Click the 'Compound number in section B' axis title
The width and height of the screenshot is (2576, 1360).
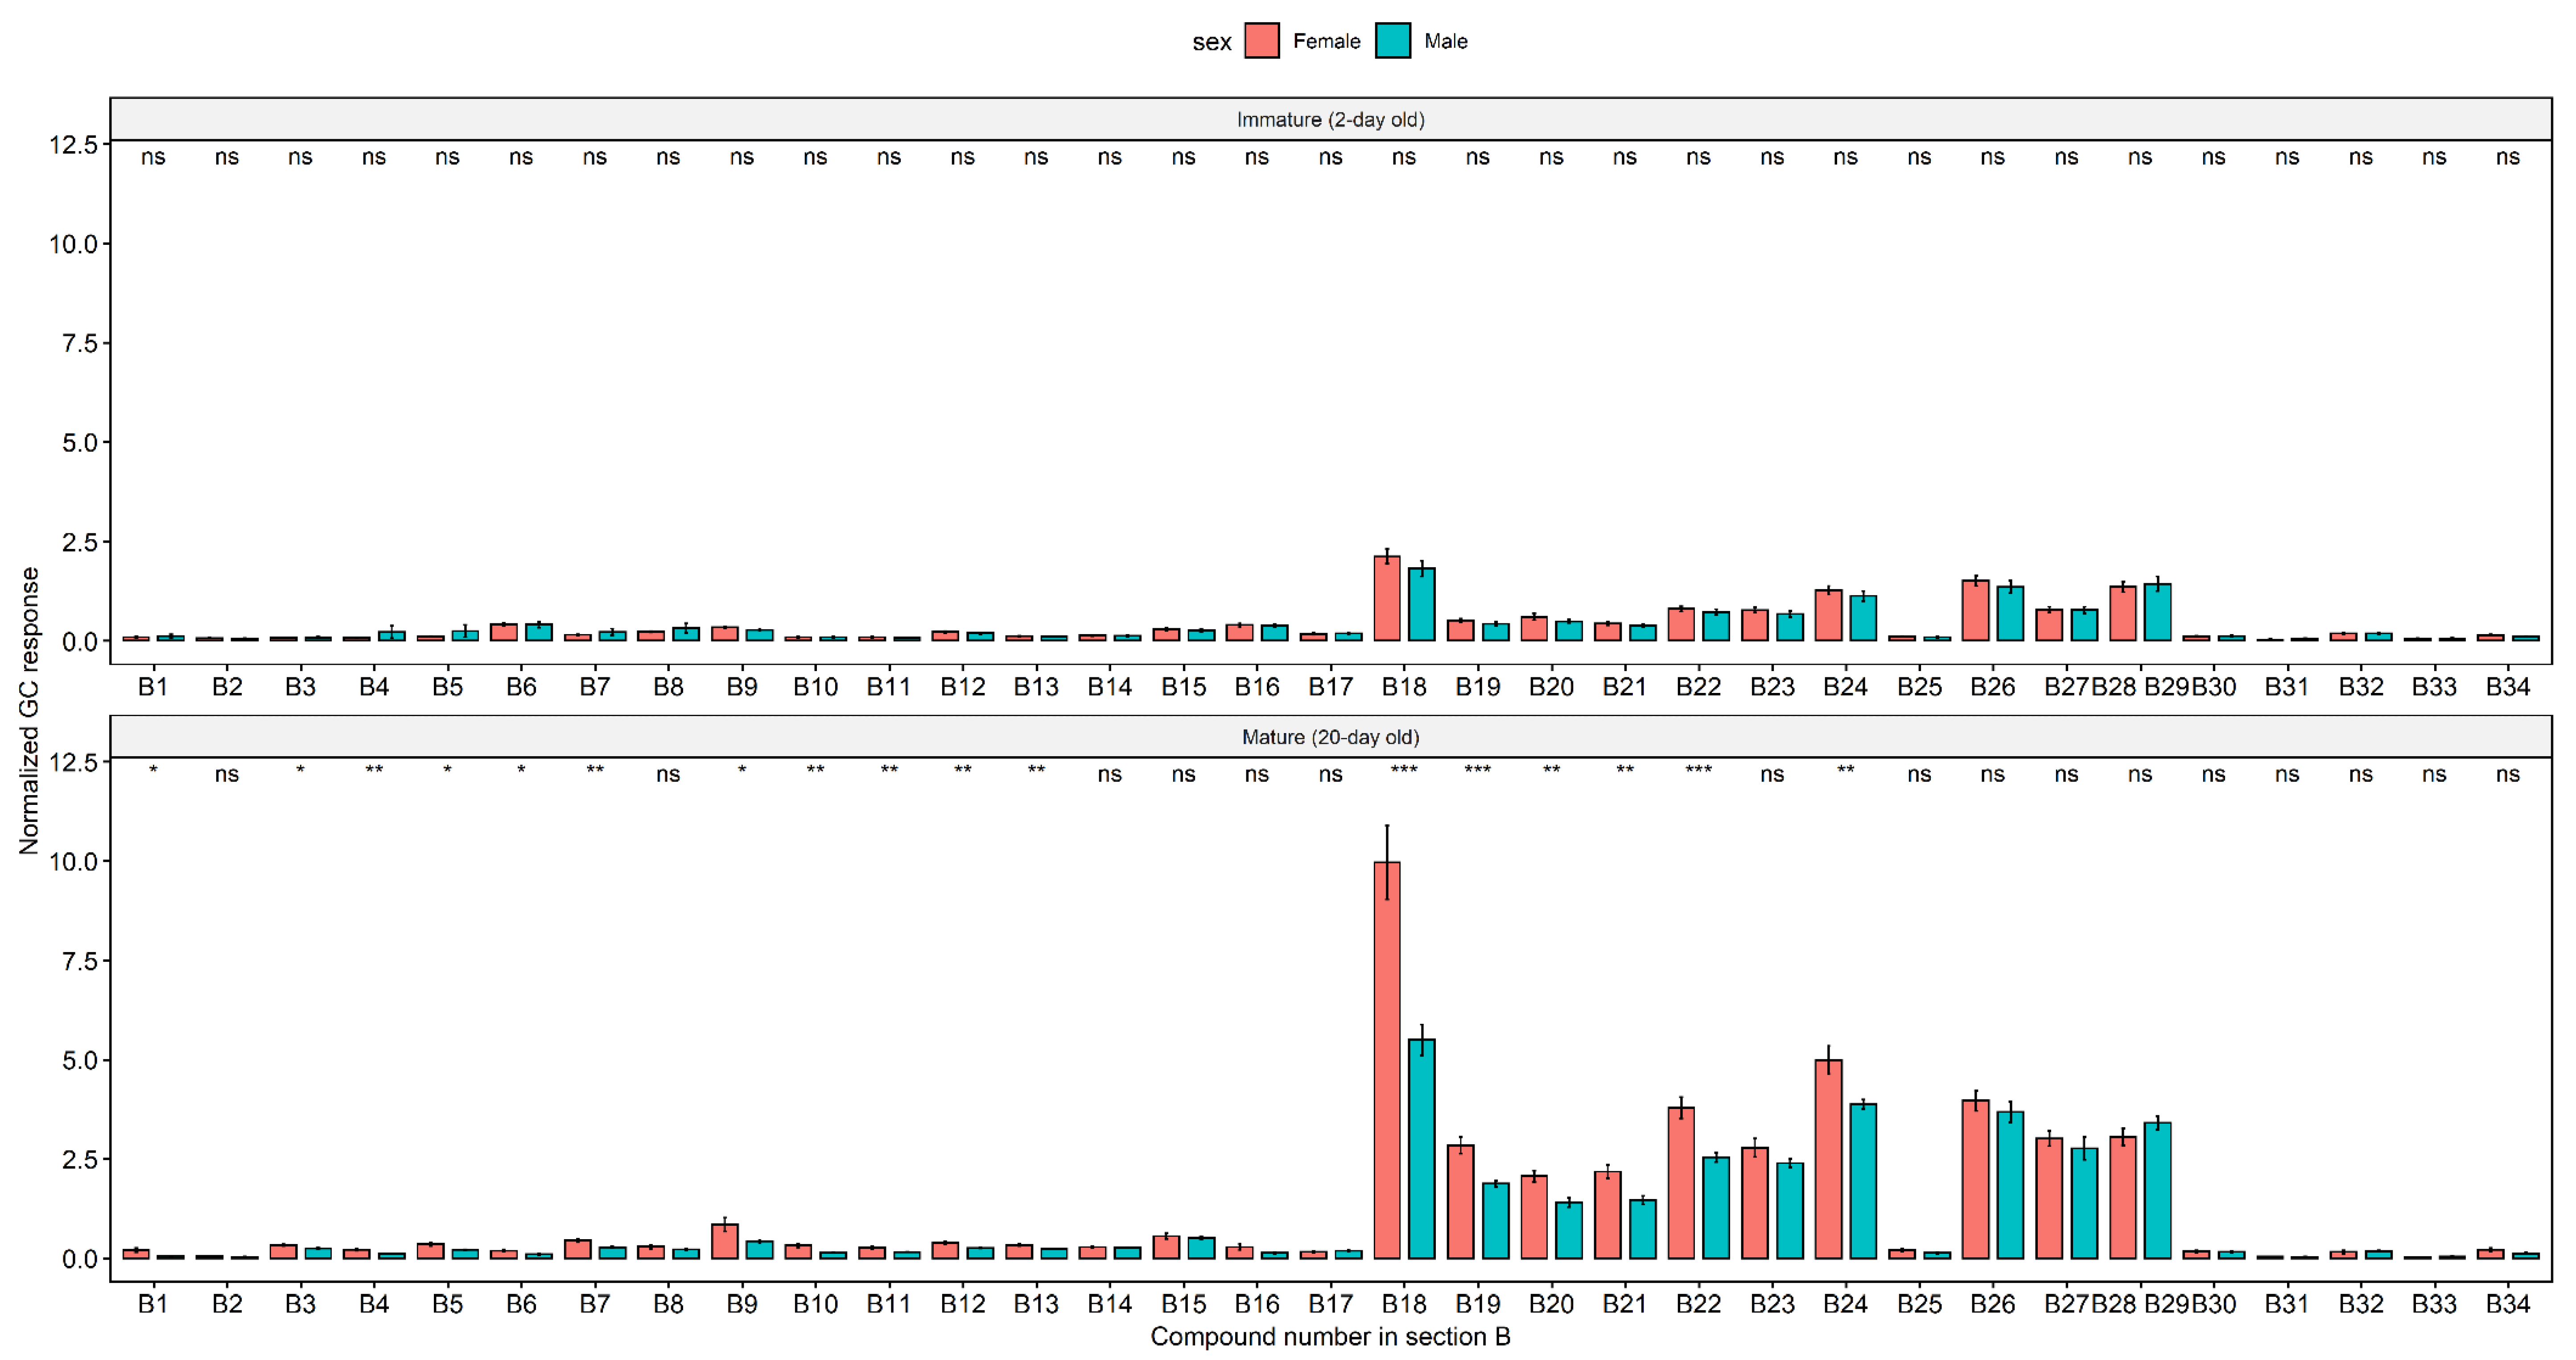pos(1330,1337)
